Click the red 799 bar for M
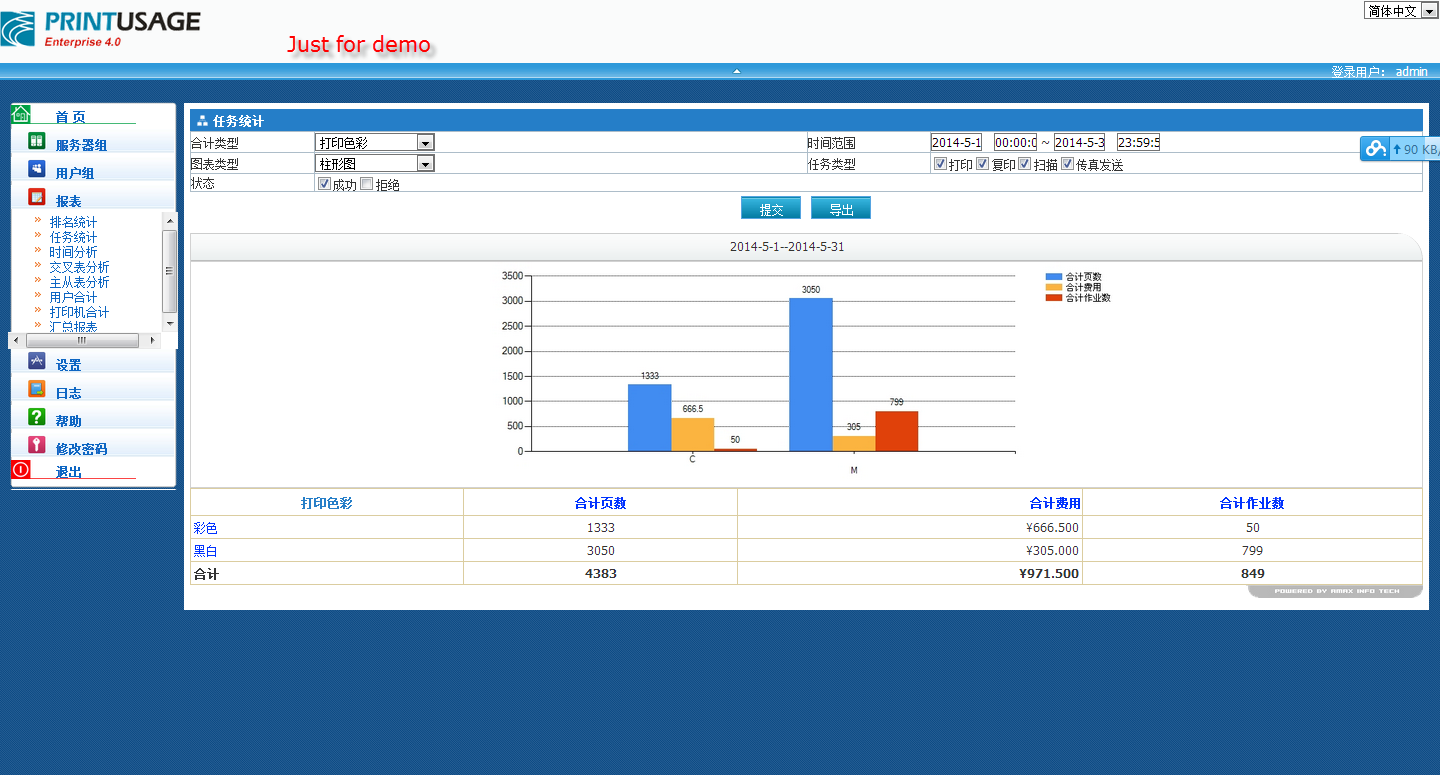The image size is (1440, 775). pyautogui.click(x=896, y=431)
